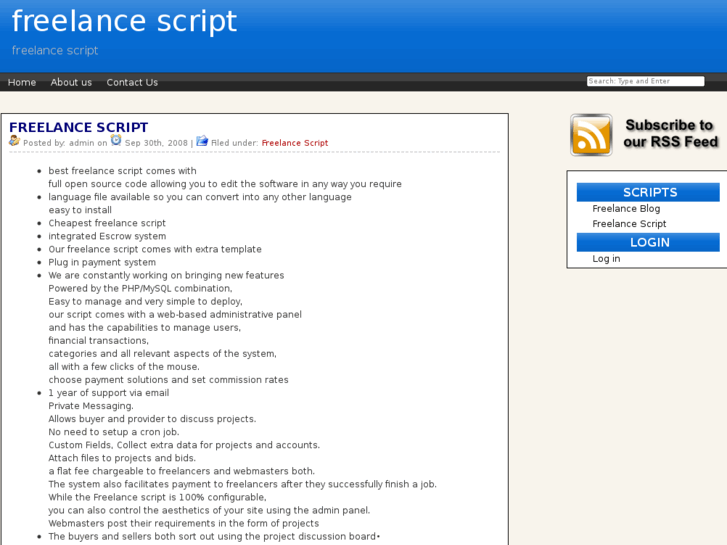
Task: Click the small freelance script tagline in header
Action: coord(55,50)
